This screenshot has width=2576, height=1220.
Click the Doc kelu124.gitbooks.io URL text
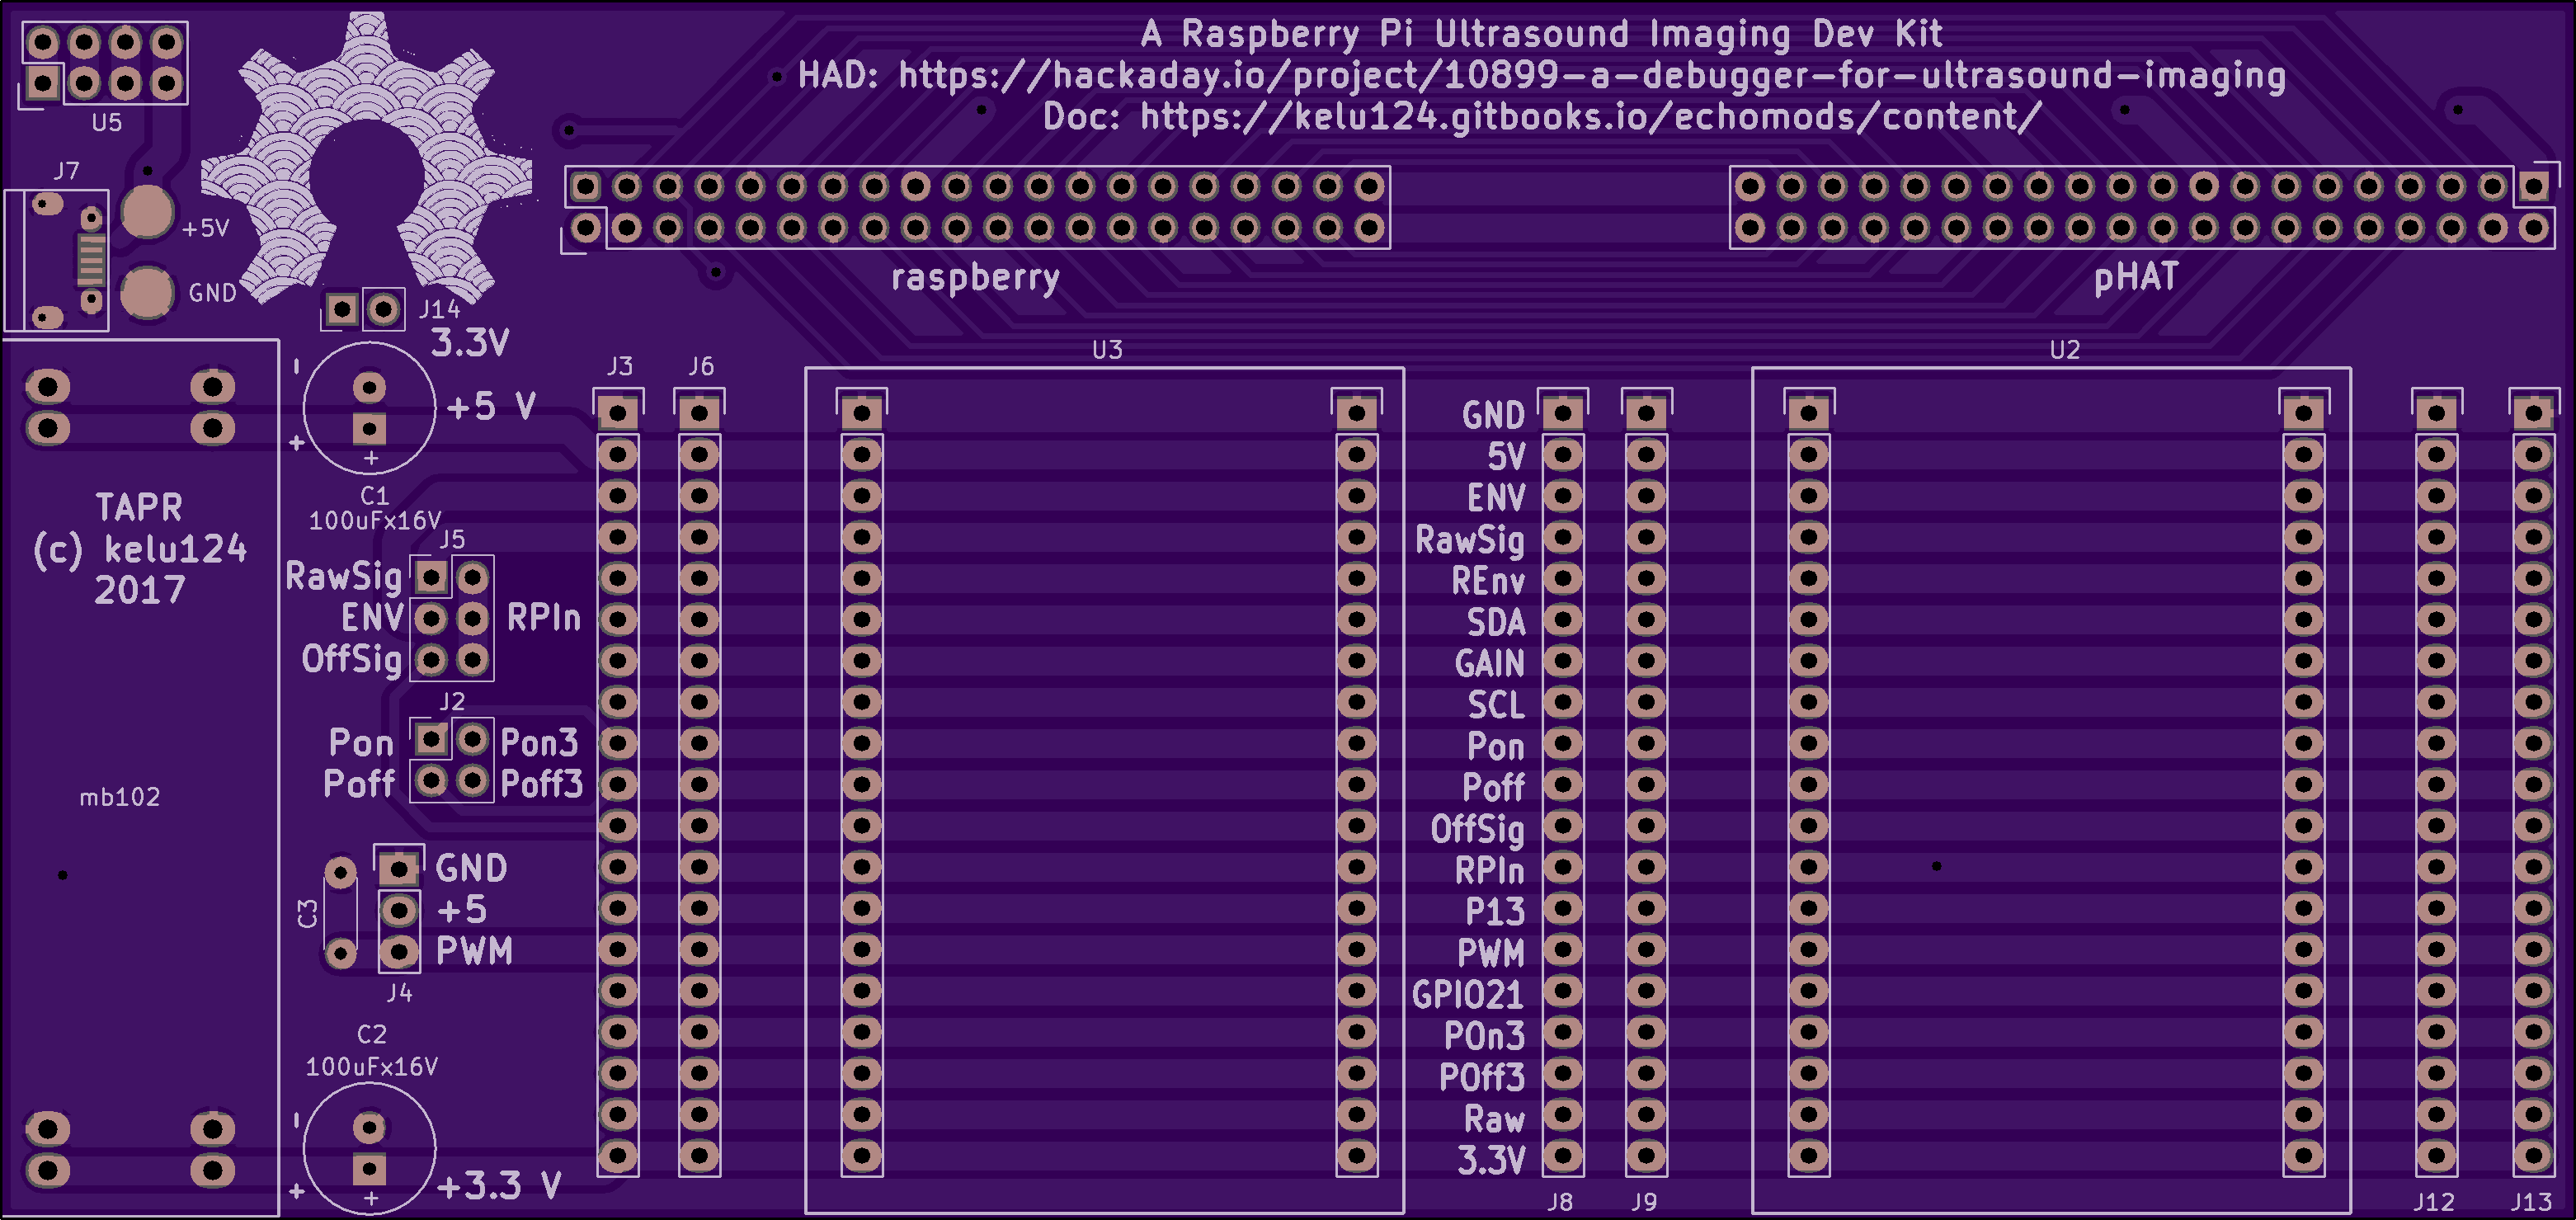click(x=1541, y=117)
